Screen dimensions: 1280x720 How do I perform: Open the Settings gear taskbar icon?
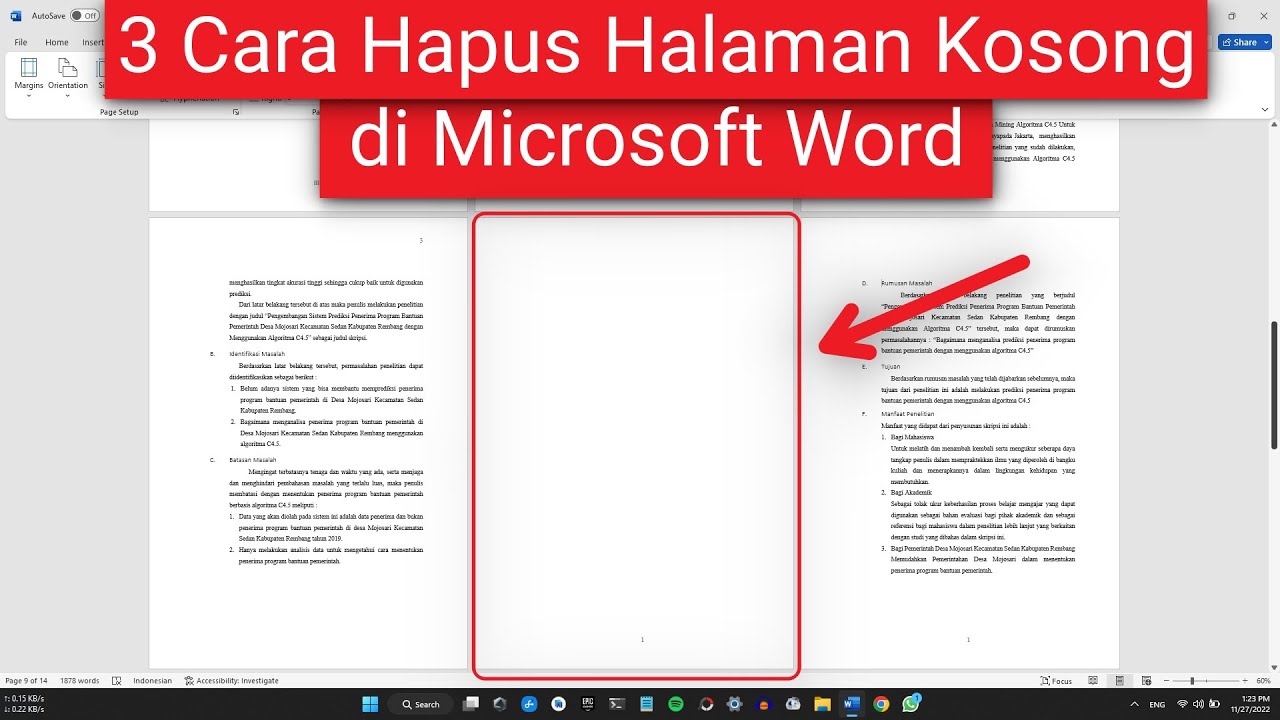734,704
